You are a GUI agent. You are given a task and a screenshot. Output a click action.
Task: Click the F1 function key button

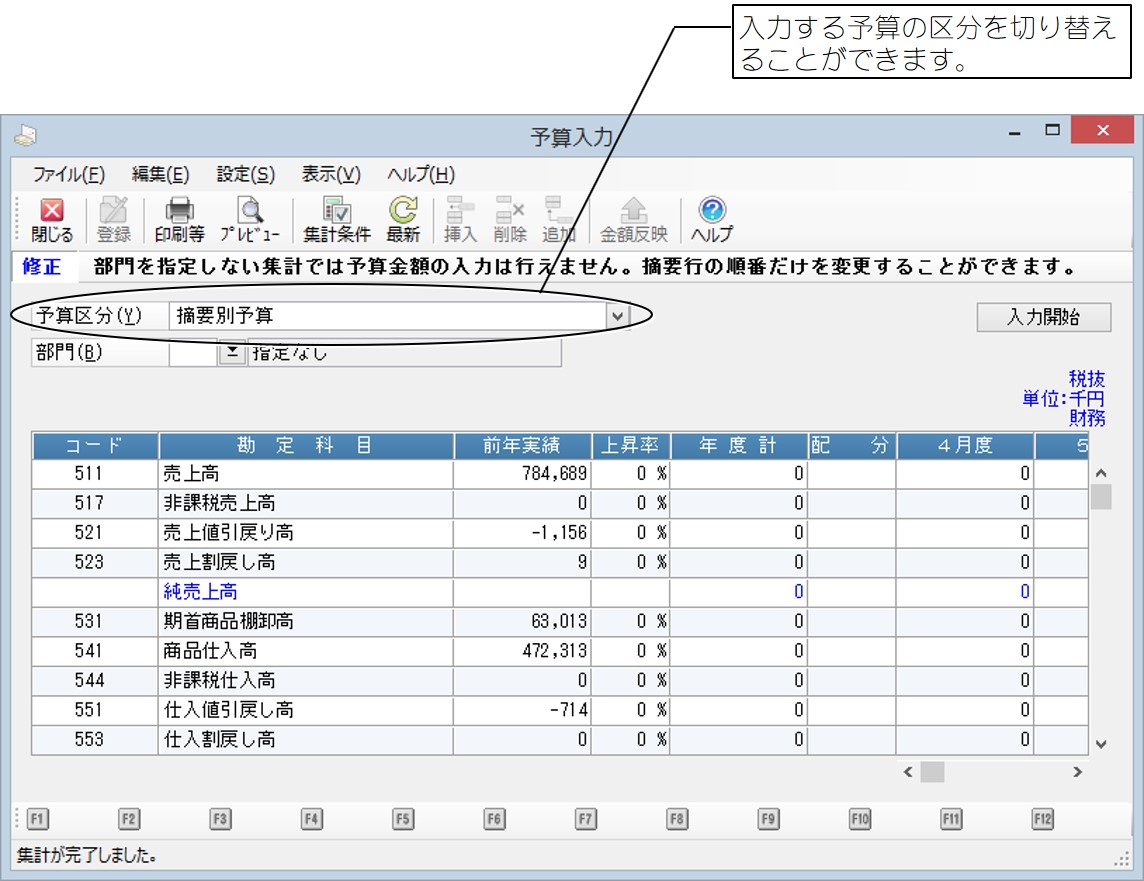click(x=37, y=819)
